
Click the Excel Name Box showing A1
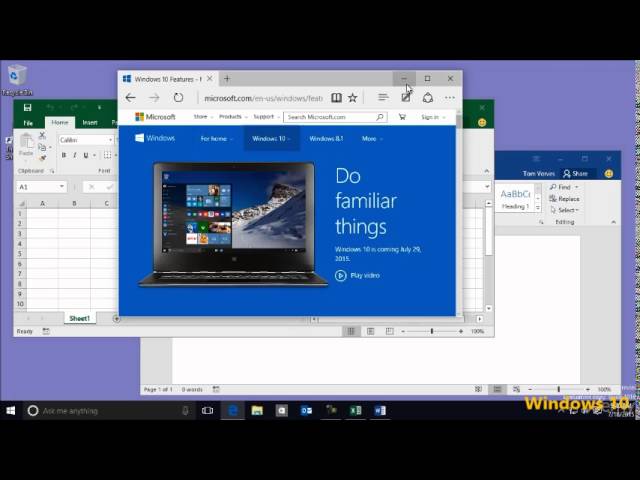click(41, 187)
